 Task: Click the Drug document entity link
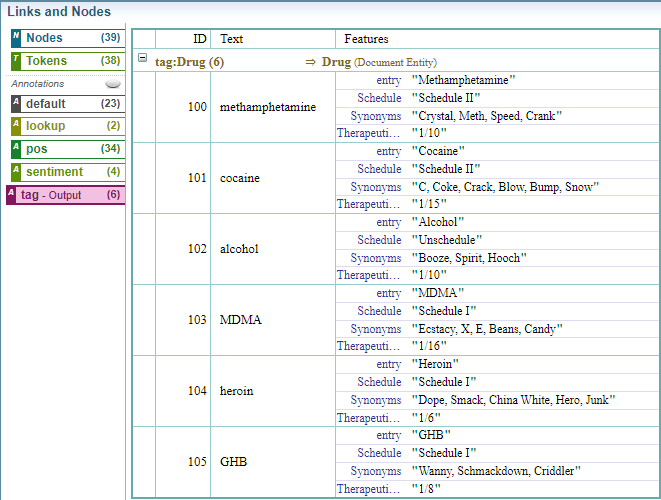pos(335,62)
